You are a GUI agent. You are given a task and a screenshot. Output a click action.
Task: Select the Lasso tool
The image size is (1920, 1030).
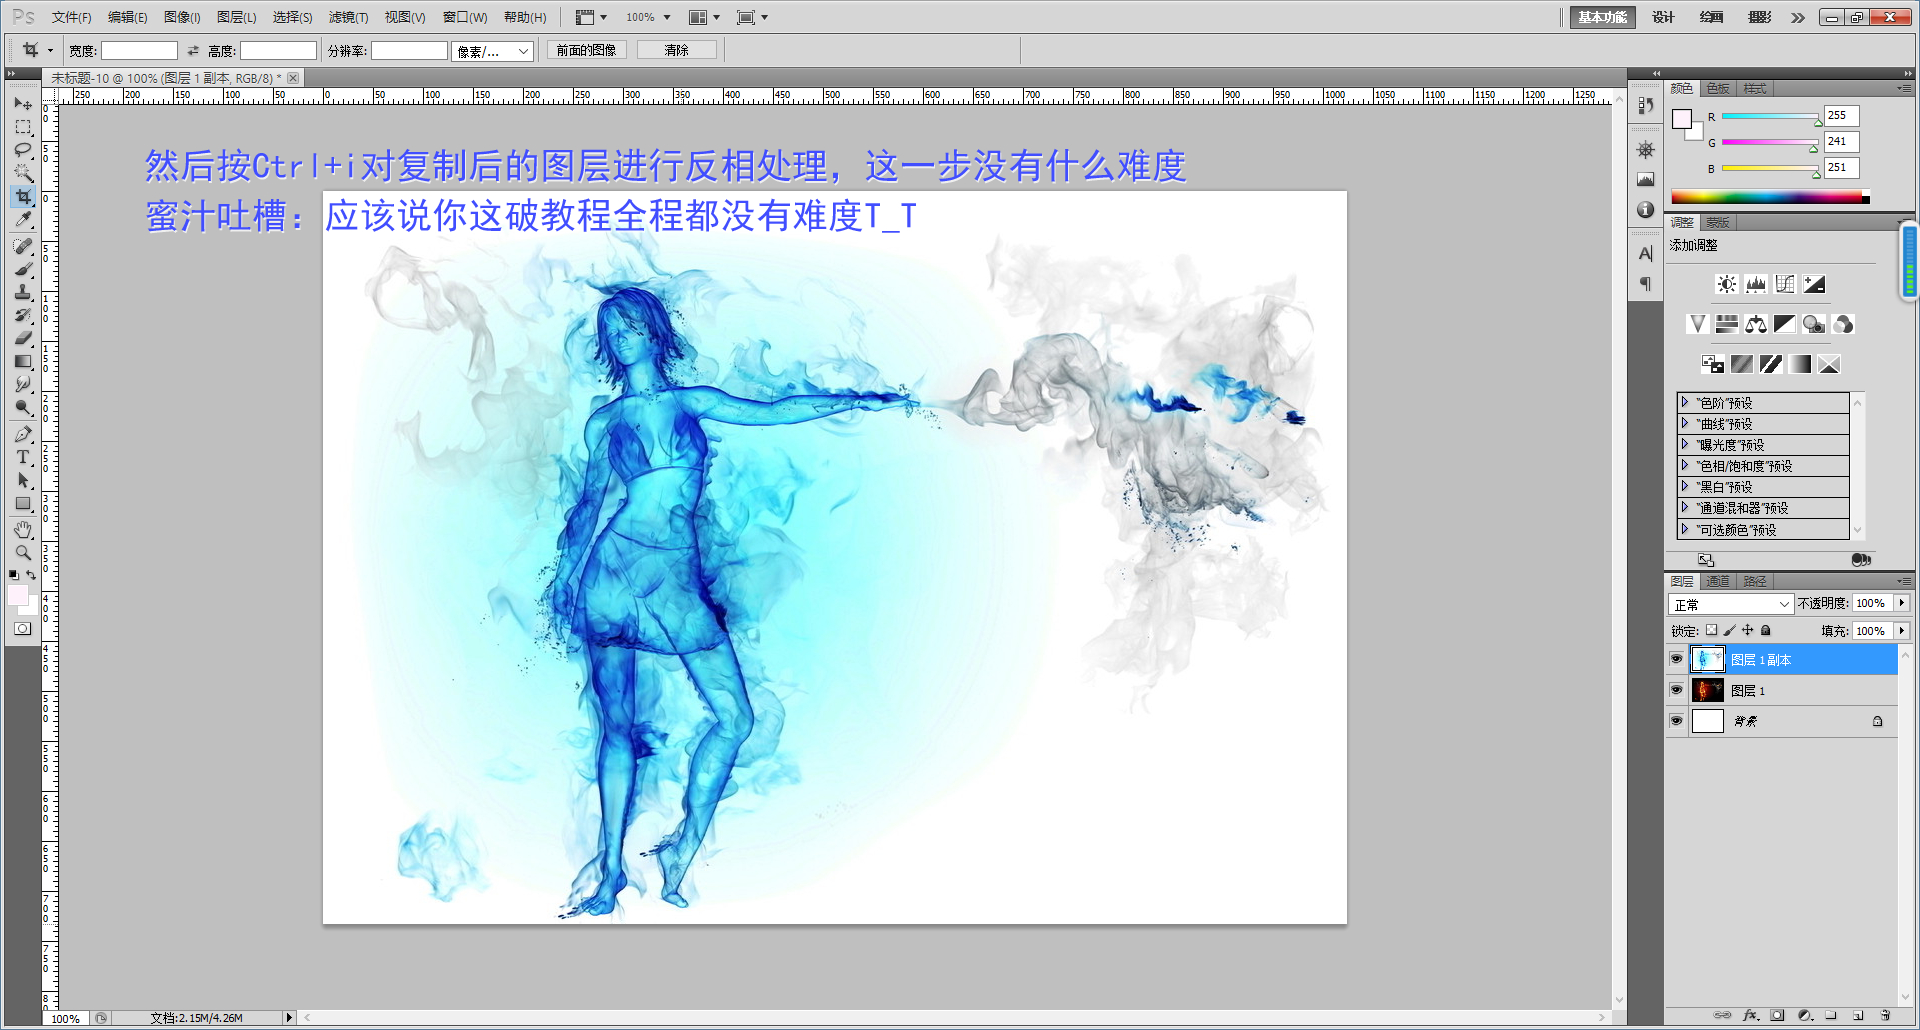click(x=23, y=150)
